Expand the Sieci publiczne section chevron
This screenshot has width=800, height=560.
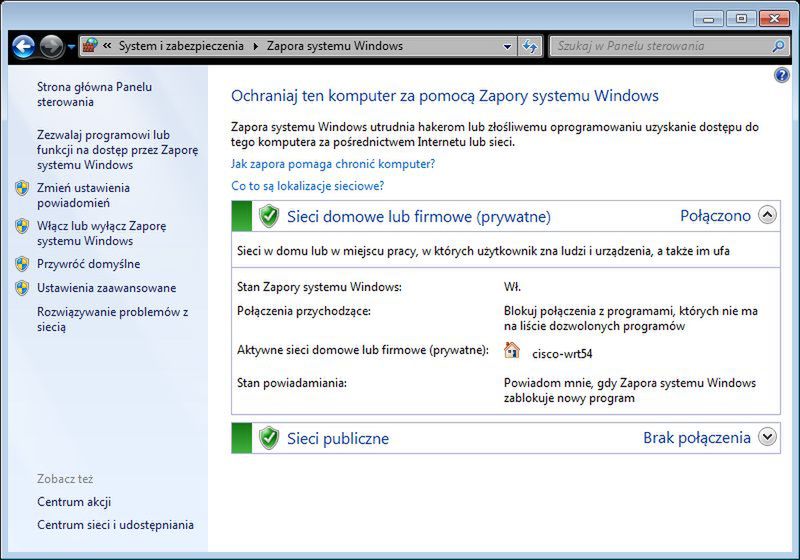click(x=767, y=437)
